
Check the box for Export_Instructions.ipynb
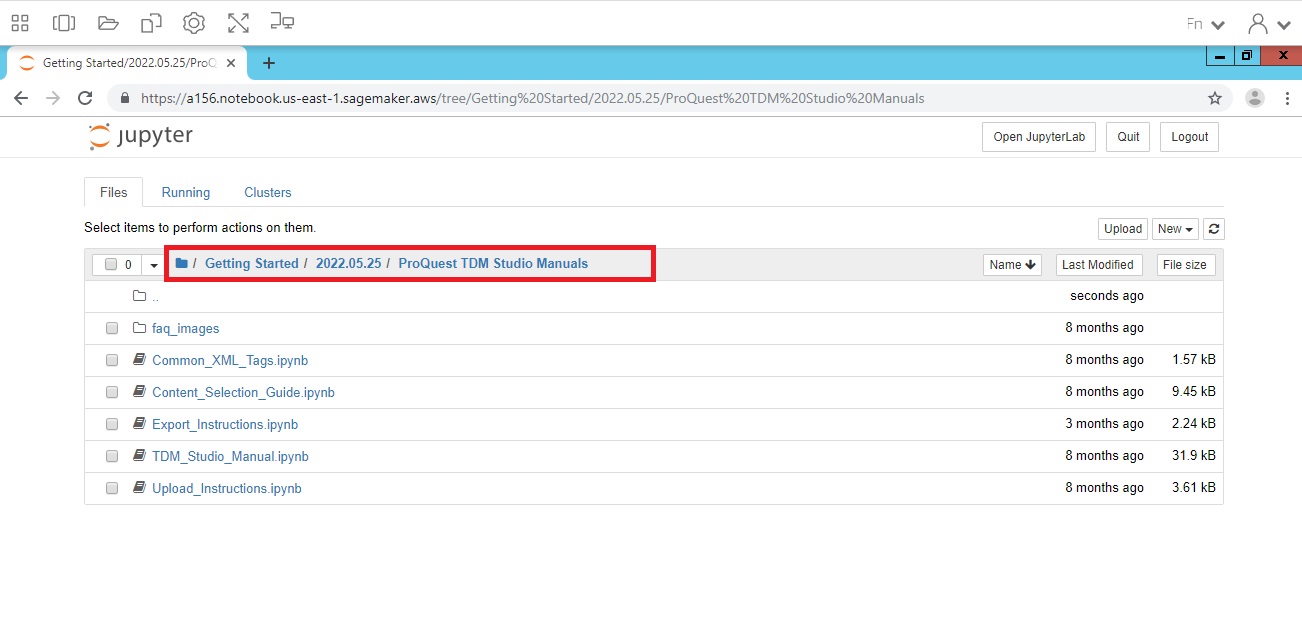tap(112, 424)
